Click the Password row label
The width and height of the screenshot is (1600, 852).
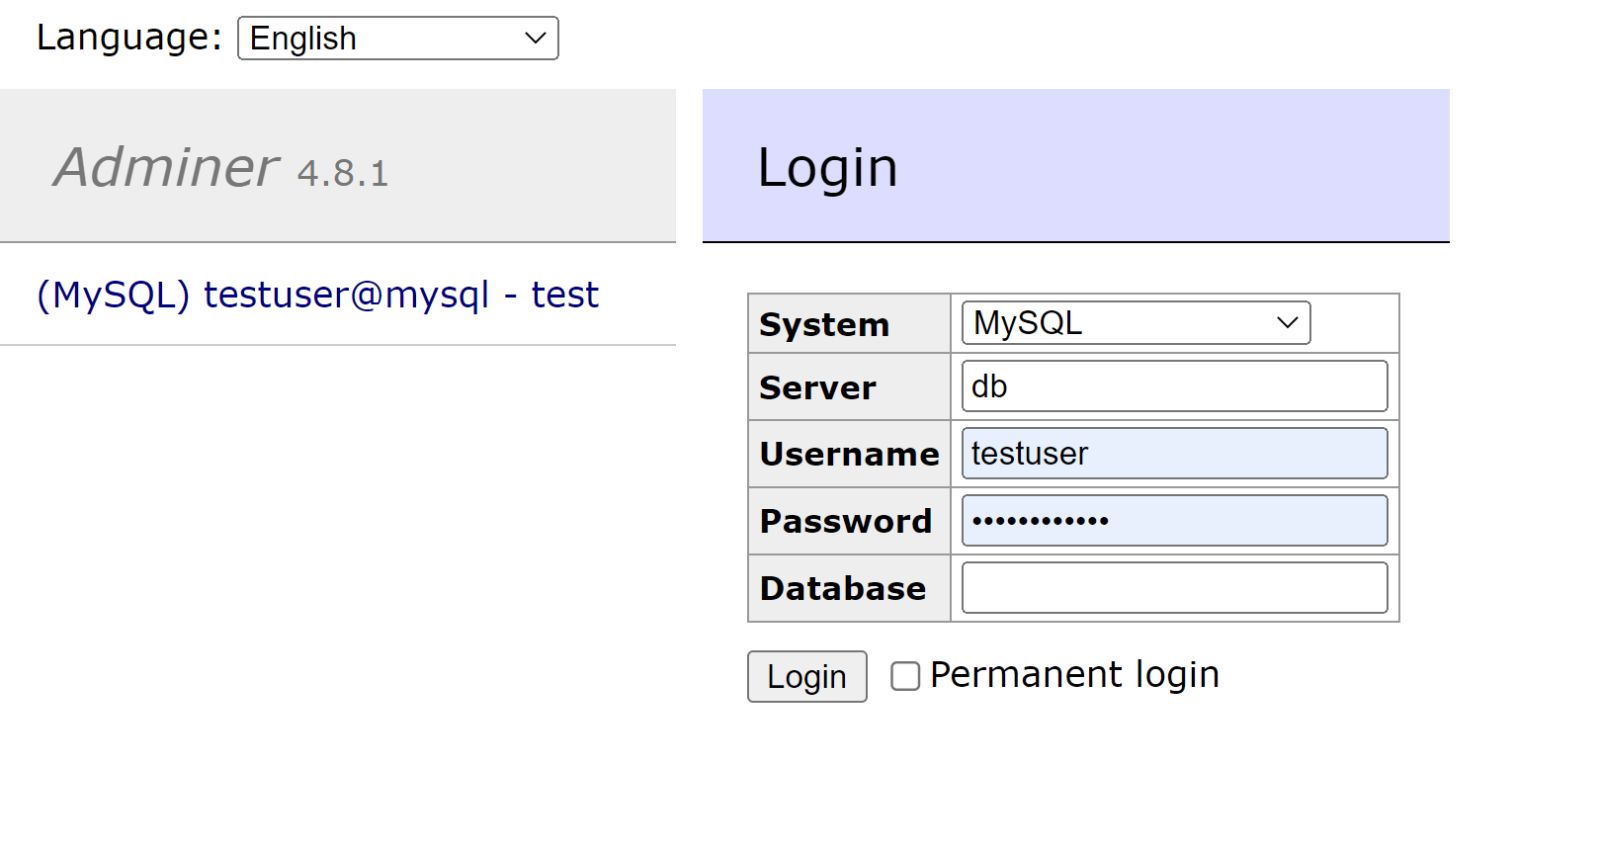tap(845, 521)
